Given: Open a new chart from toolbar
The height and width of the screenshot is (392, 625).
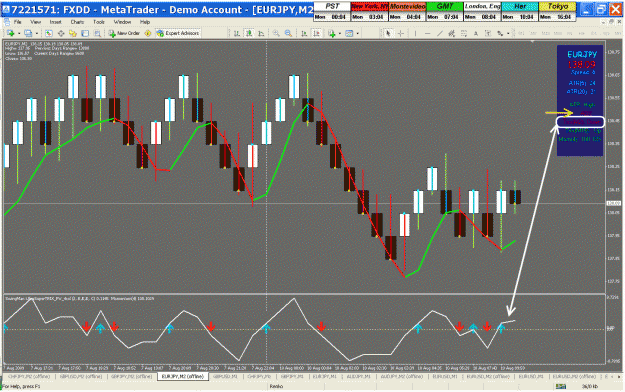Looking at the screenshot, I should point(10,33).
